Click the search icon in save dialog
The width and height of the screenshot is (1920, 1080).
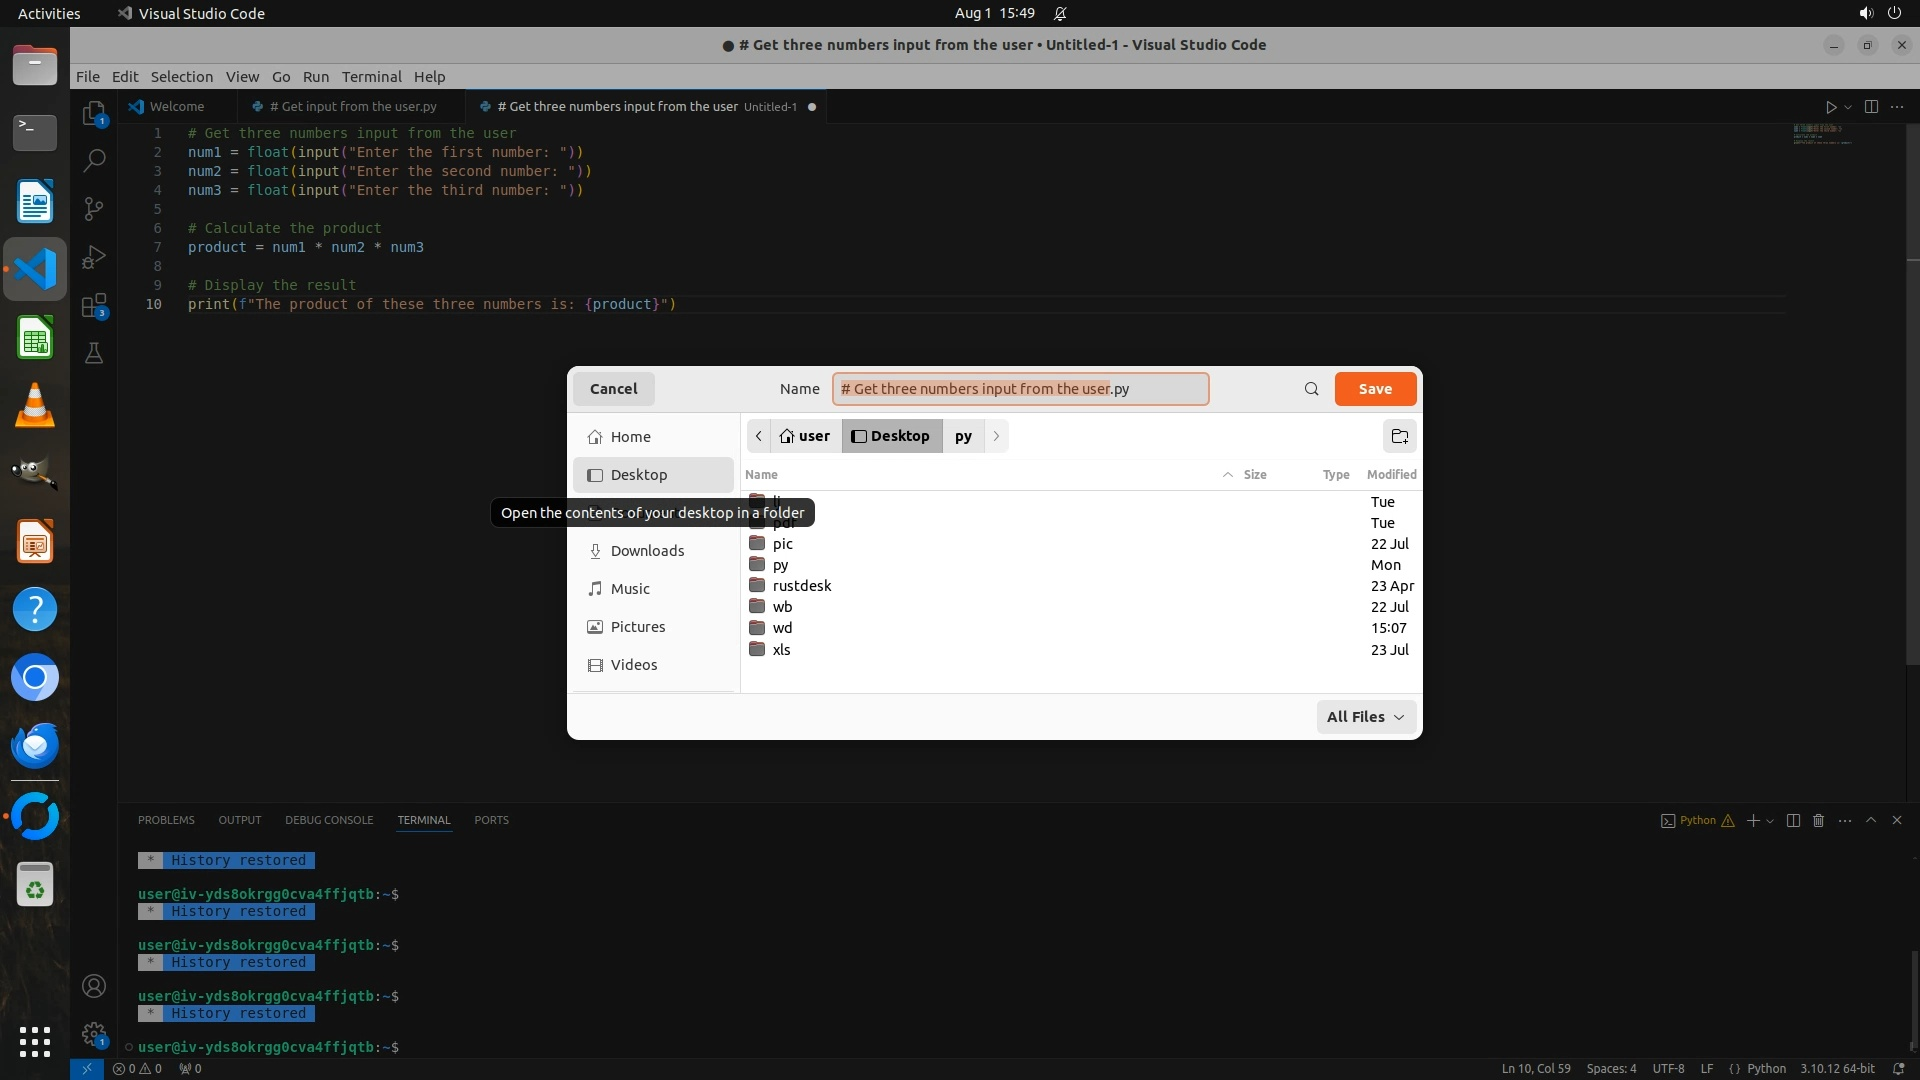click(x=1311, y=389)
